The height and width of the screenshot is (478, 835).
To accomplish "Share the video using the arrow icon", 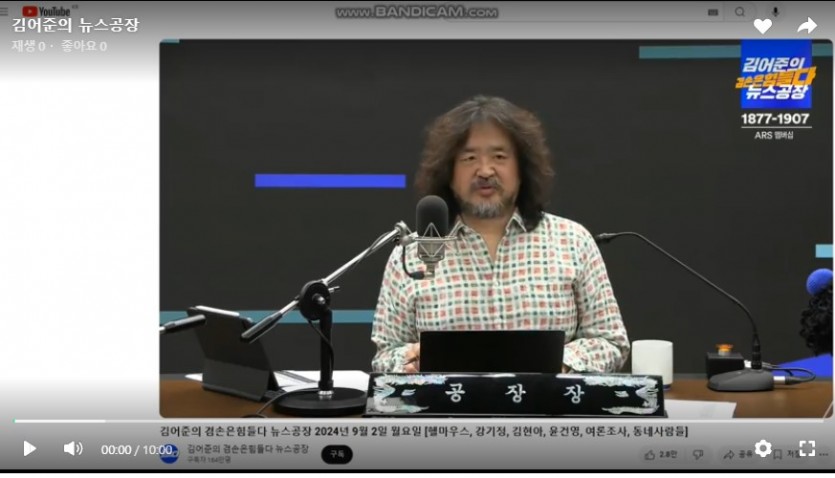I will 807,25.
